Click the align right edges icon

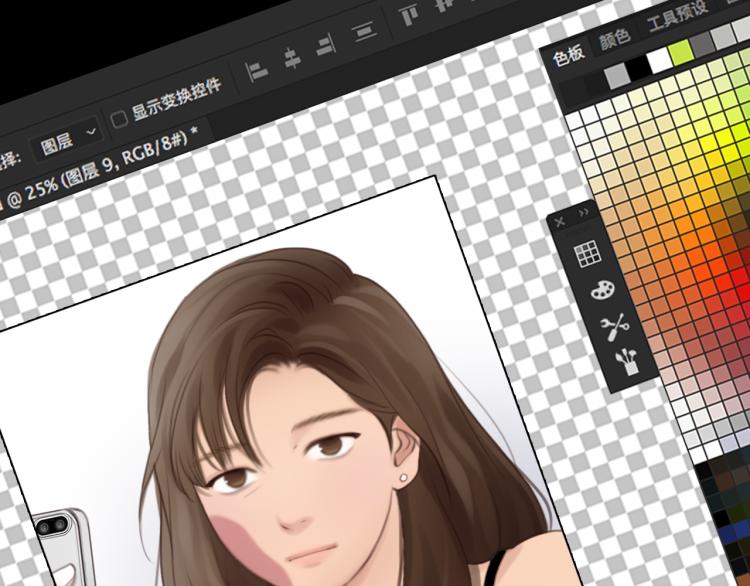[325, 47]
